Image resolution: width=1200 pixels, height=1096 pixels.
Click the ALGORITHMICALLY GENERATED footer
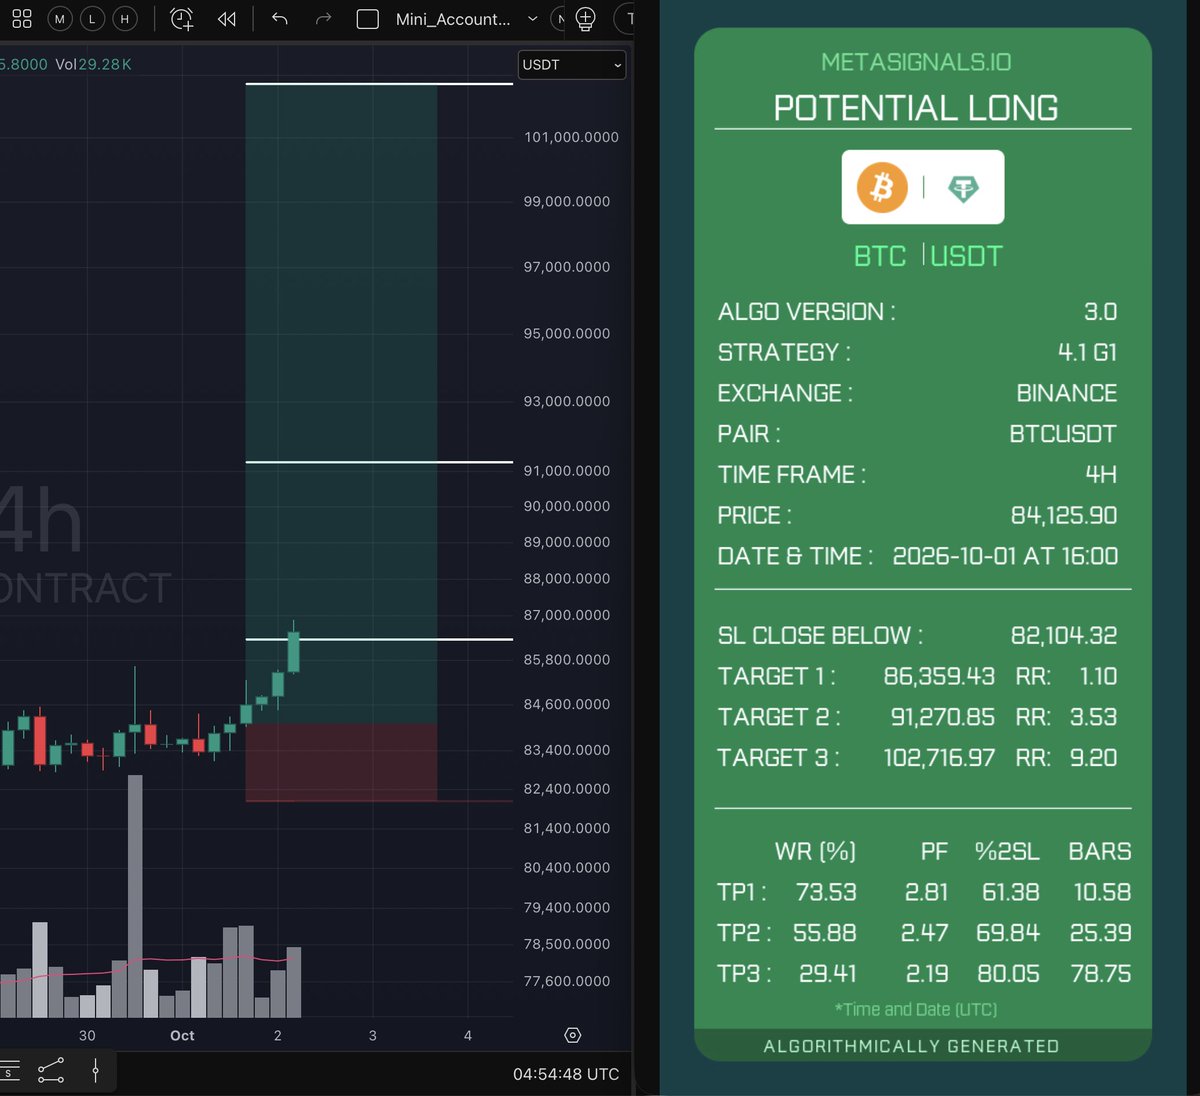911,1046
